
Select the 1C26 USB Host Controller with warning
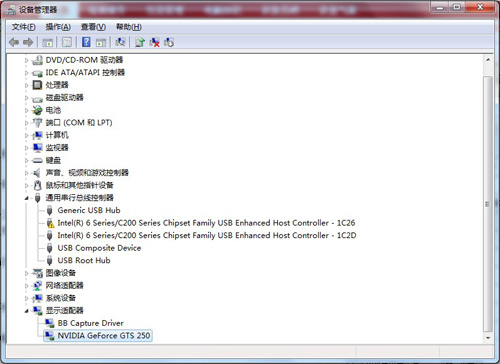click(206, 223)
